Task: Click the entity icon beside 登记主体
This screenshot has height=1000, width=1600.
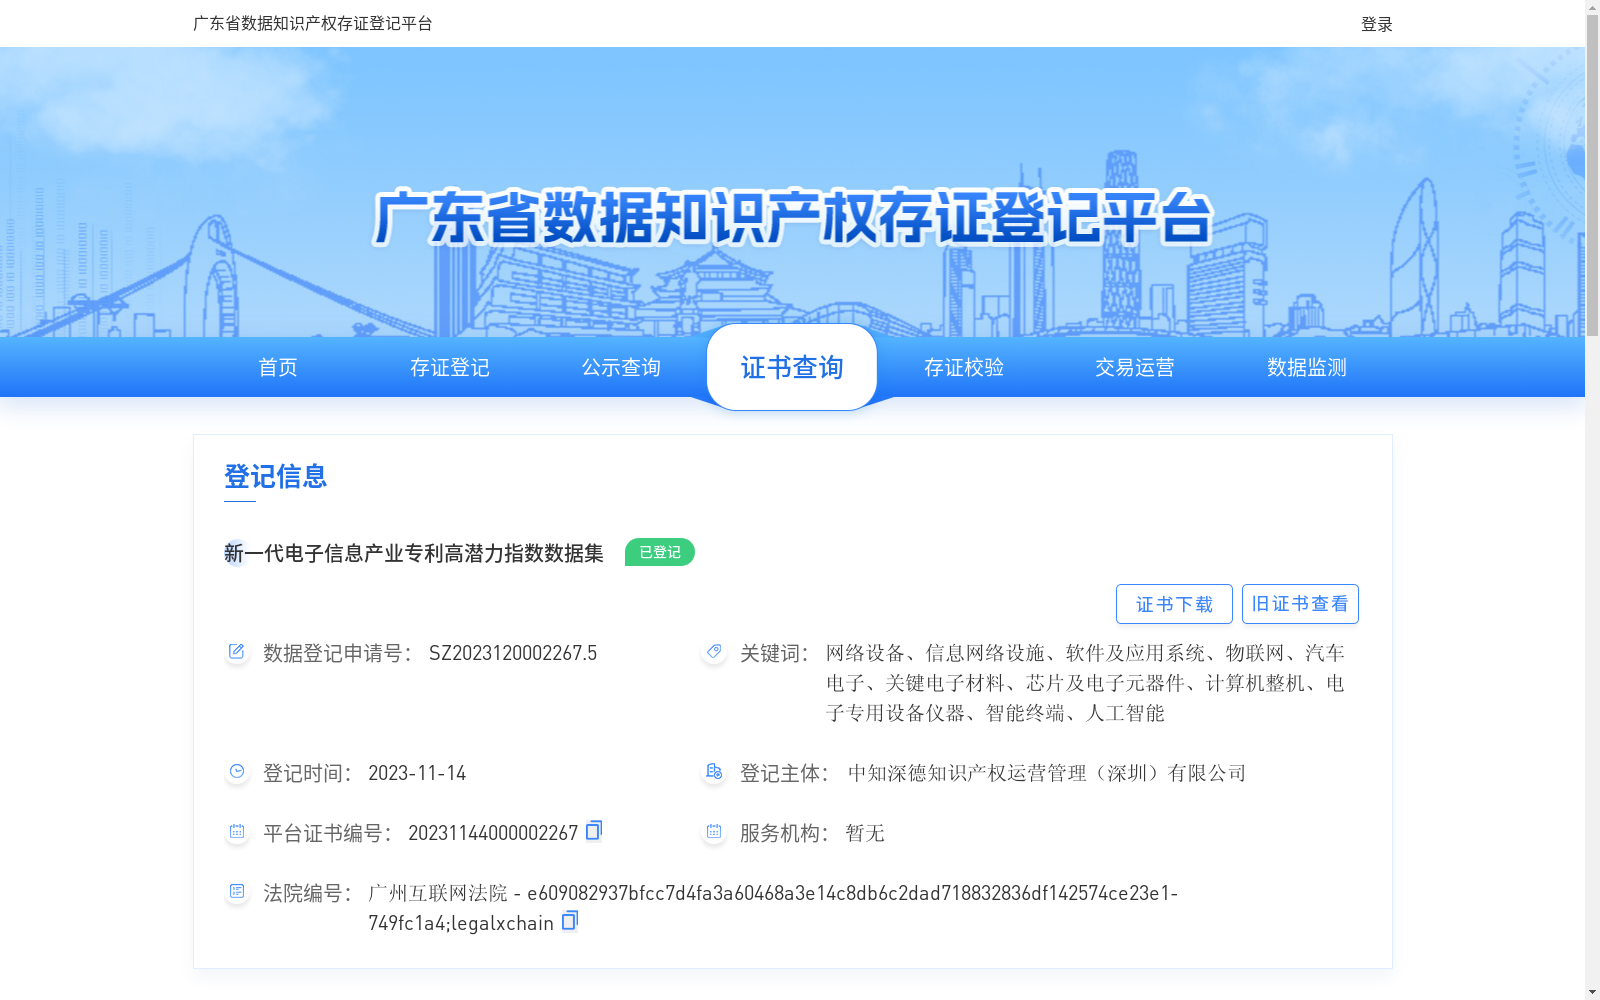Action: click(x=714, y=772)
